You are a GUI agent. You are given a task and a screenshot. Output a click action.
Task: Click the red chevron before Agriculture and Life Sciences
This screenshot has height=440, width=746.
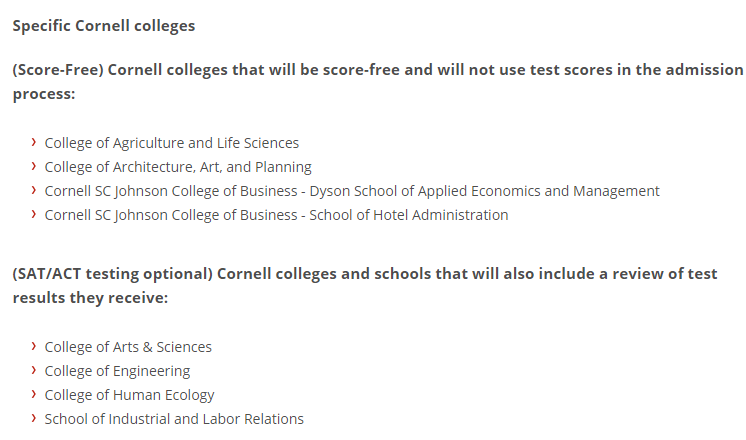(x=34, y=142)
